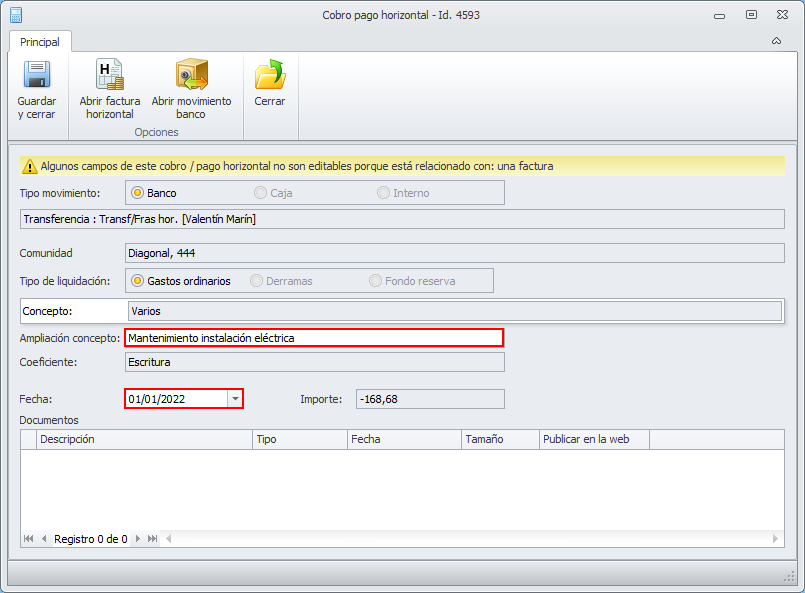Click the Publicar en la web column header
805x593 pixels.
pyautogui.click(x=593, y=439)
